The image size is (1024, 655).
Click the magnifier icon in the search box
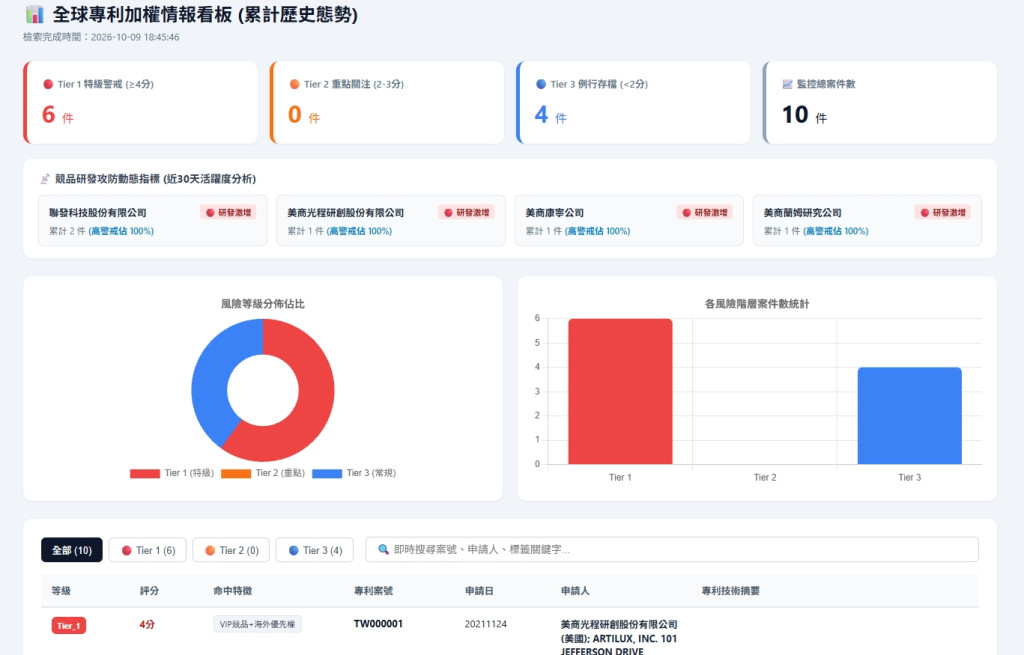pyautogui.click(x=384, y=550)
